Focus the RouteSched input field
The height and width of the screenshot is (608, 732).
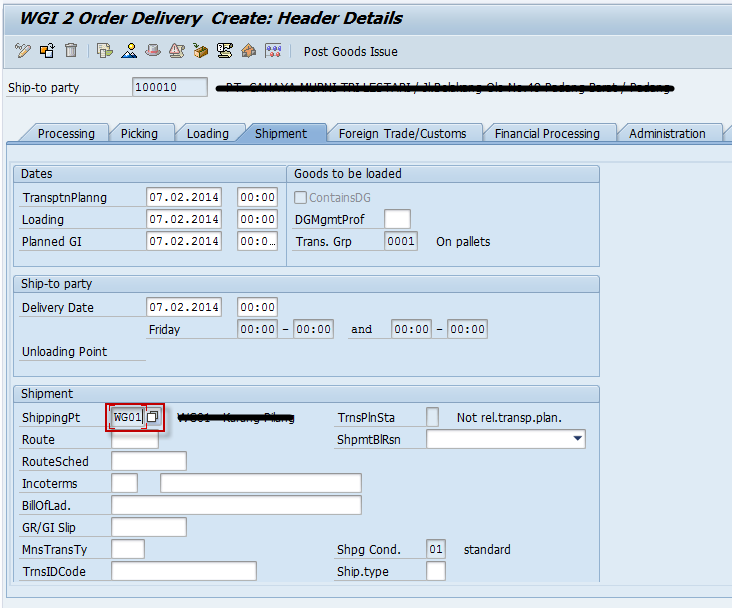pos(148,461)
